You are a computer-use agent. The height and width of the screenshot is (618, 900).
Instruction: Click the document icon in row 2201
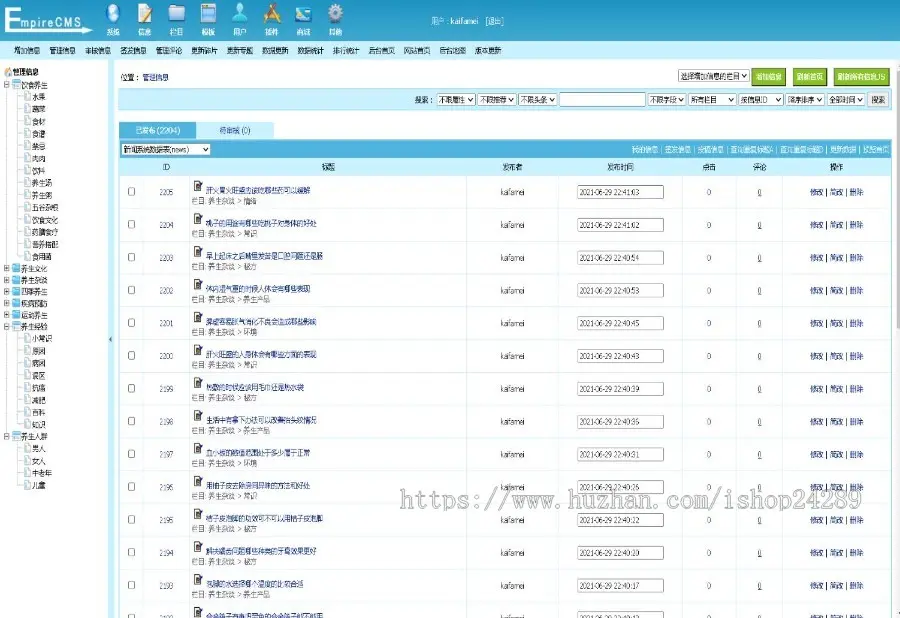tap(198, 317)
